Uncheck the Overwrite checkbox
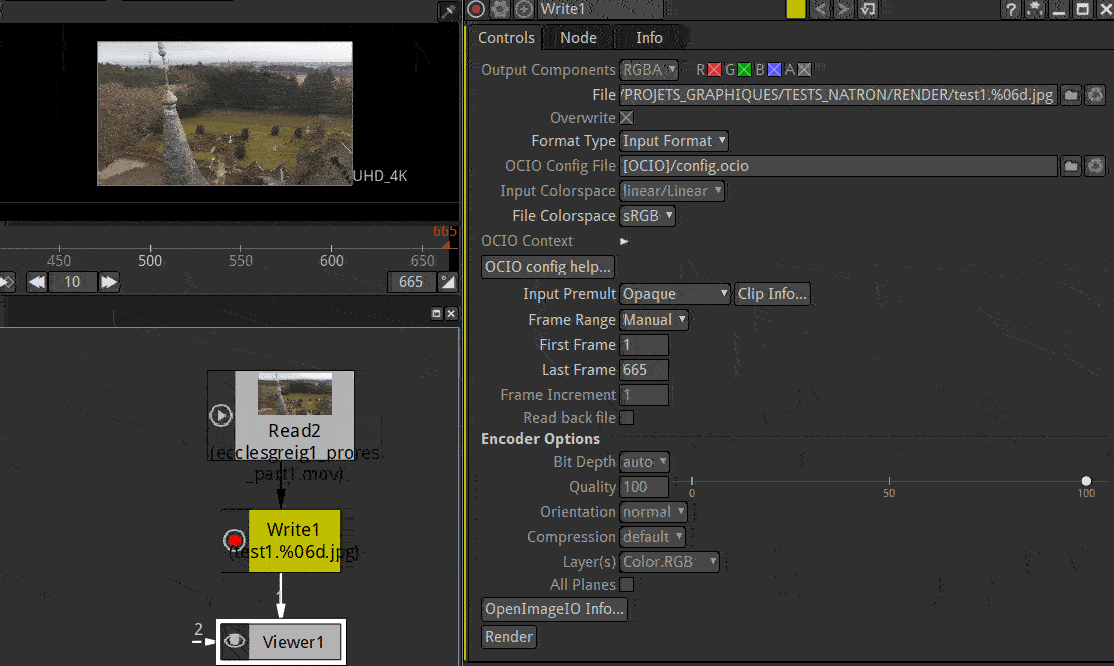The height and width of the screenshot is (666, 1114). (x=627, y=118)
